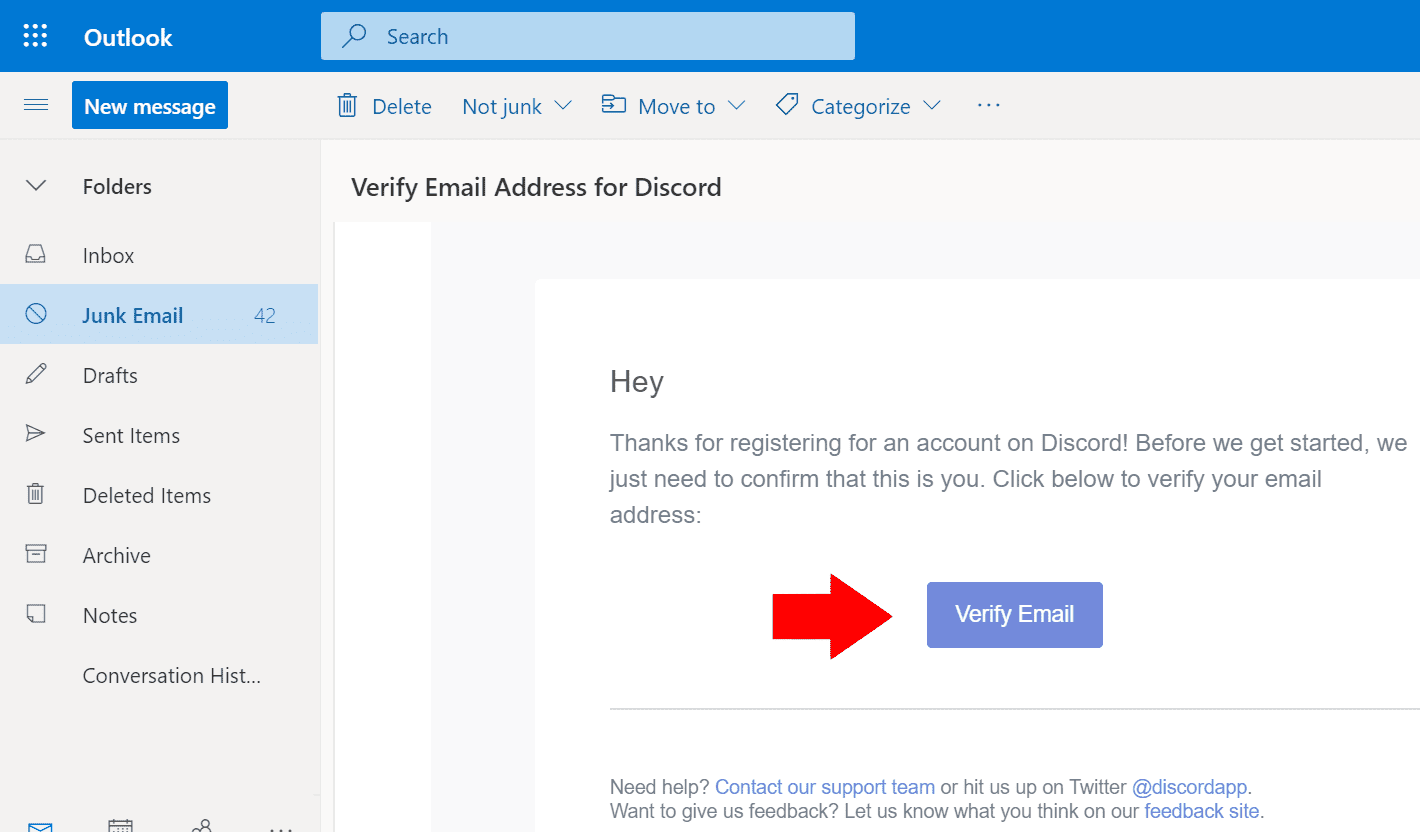Image resolution: width=1420 pixels, height=832 pixels.
Task: Open the People icon at bottom
Action: coord(202,825)
